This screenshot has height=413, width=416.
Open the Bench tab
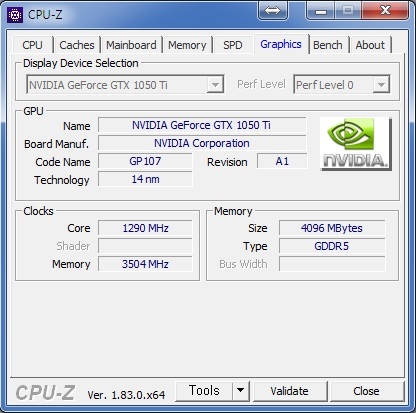(x=328, y=45)
